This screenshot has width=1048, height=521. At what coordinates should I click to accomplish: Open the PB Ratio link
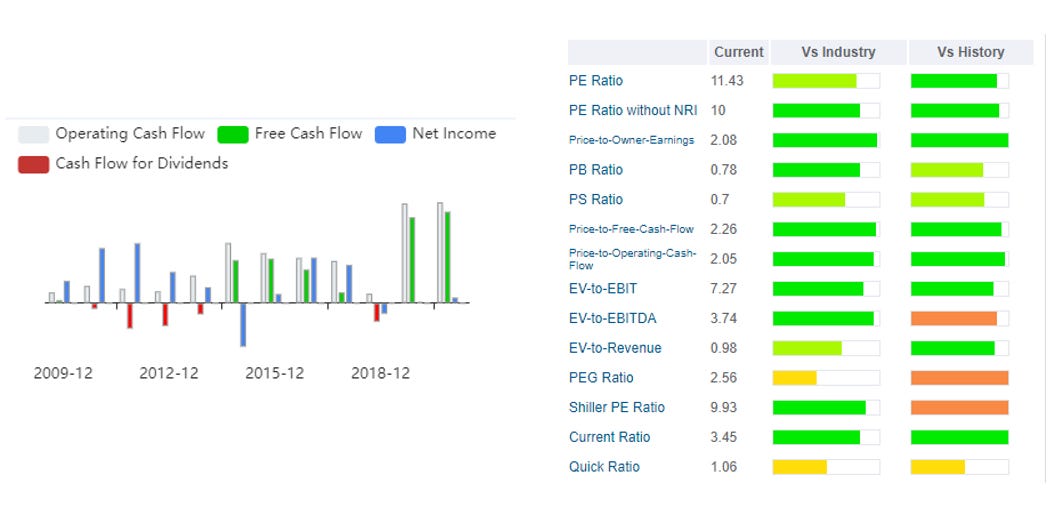[x=596, y=170]
